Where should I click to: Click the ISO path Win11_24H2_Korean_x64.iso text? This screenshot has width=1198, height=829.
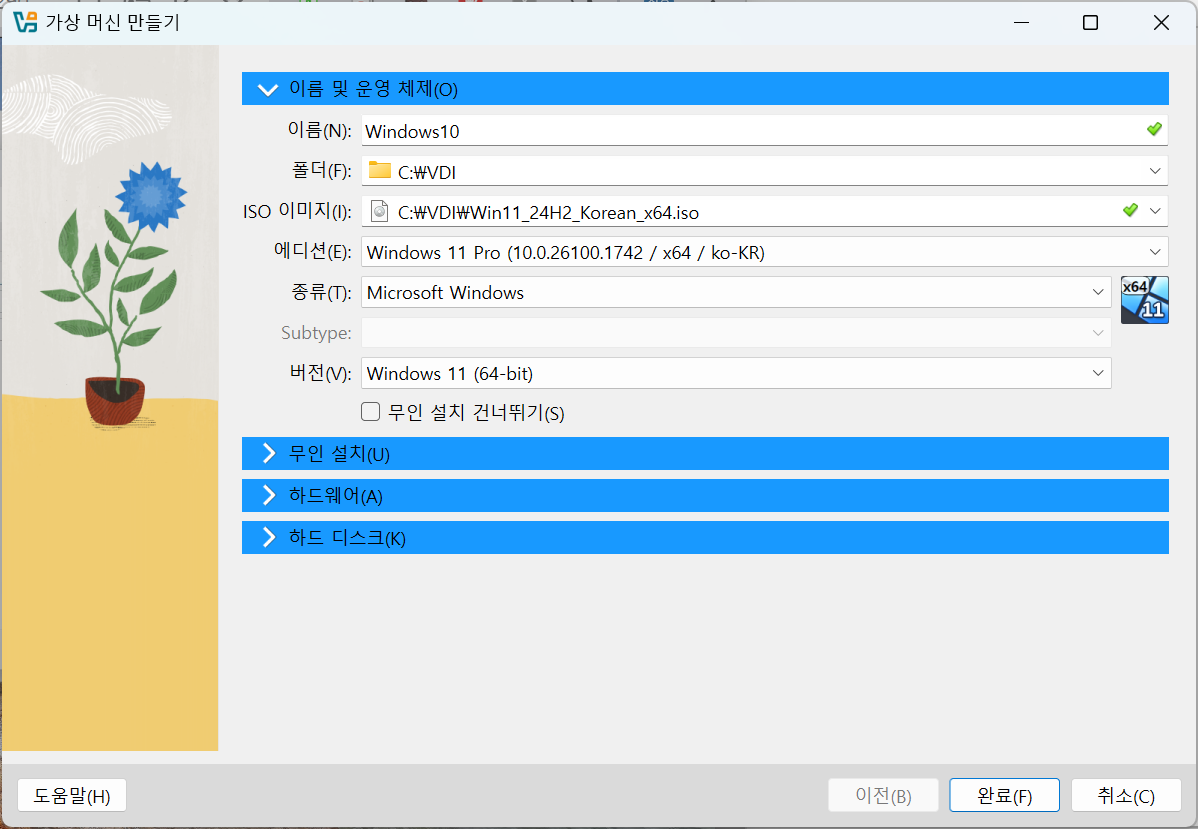pyautogui.click(x=549, y=212)
